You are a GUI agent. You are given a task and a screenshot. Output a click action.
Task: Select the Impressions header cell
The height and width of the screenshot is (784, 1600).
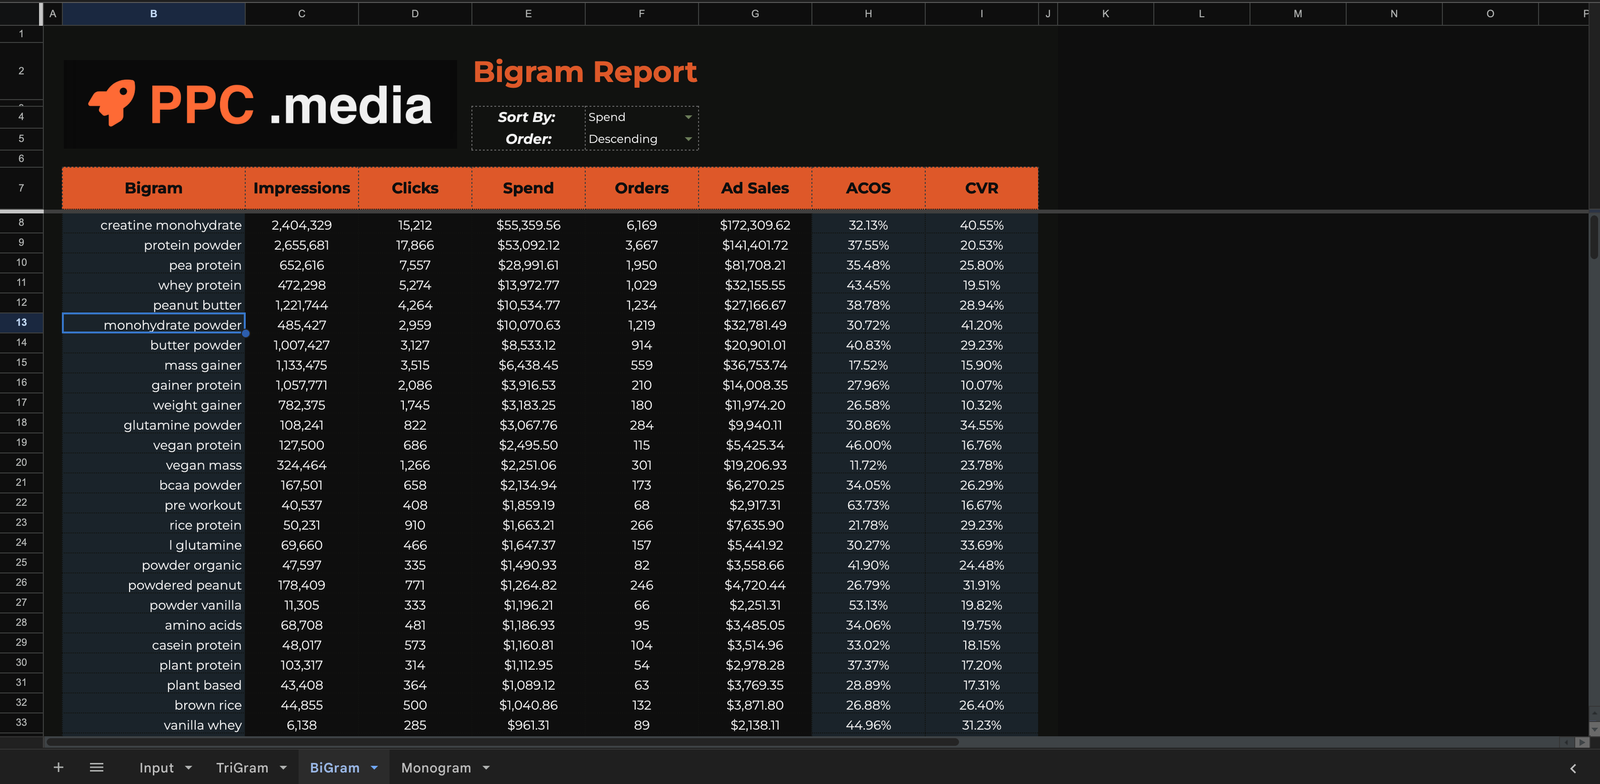tap(301, 188)
